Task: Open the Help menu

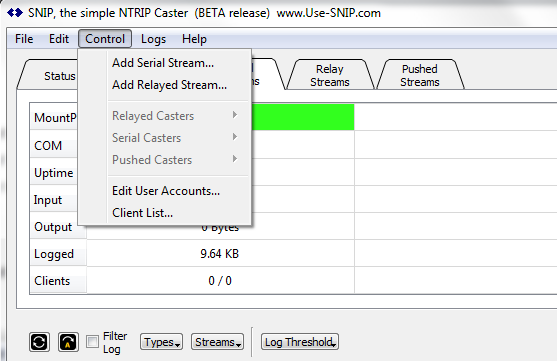Action: [x=194, y=39]
